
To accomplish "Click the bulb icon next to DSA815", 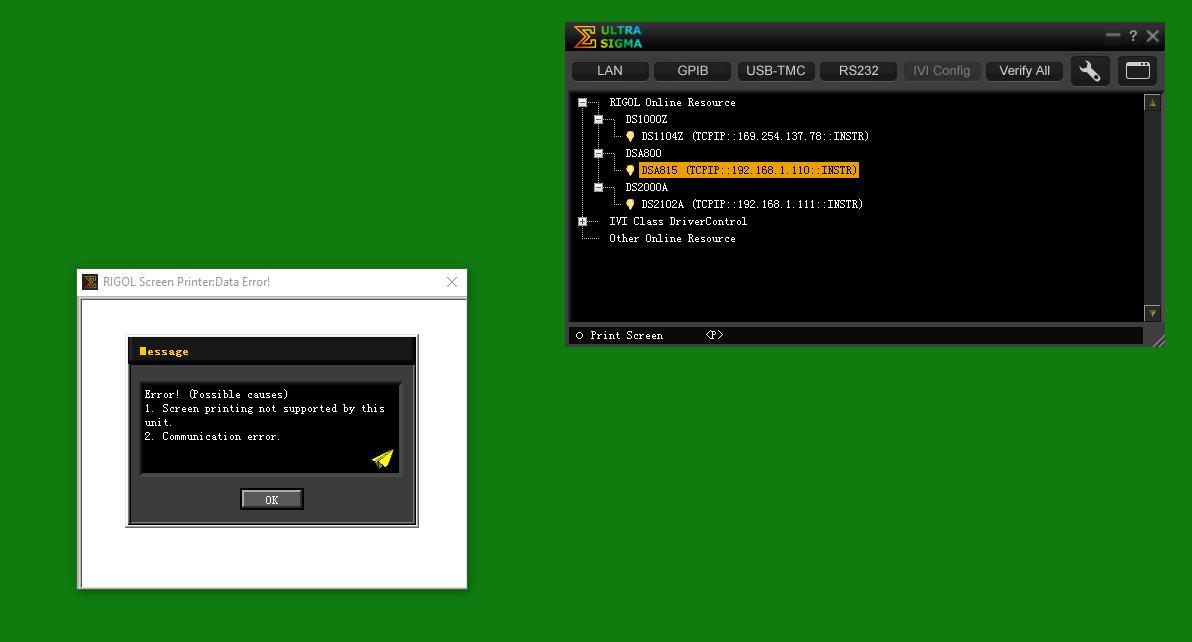I will pos(630,170).
